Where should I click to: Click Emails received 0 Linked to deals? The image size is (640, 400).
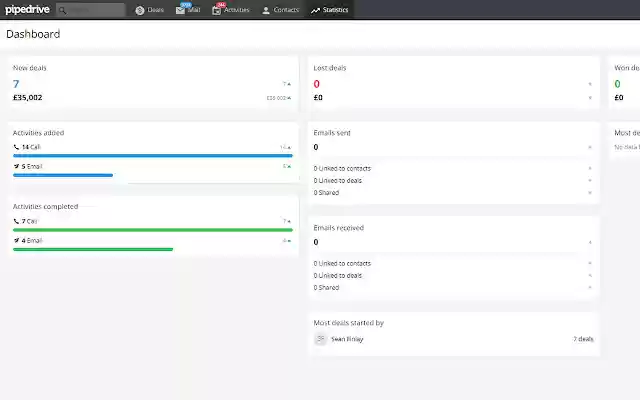coord(338,276)
